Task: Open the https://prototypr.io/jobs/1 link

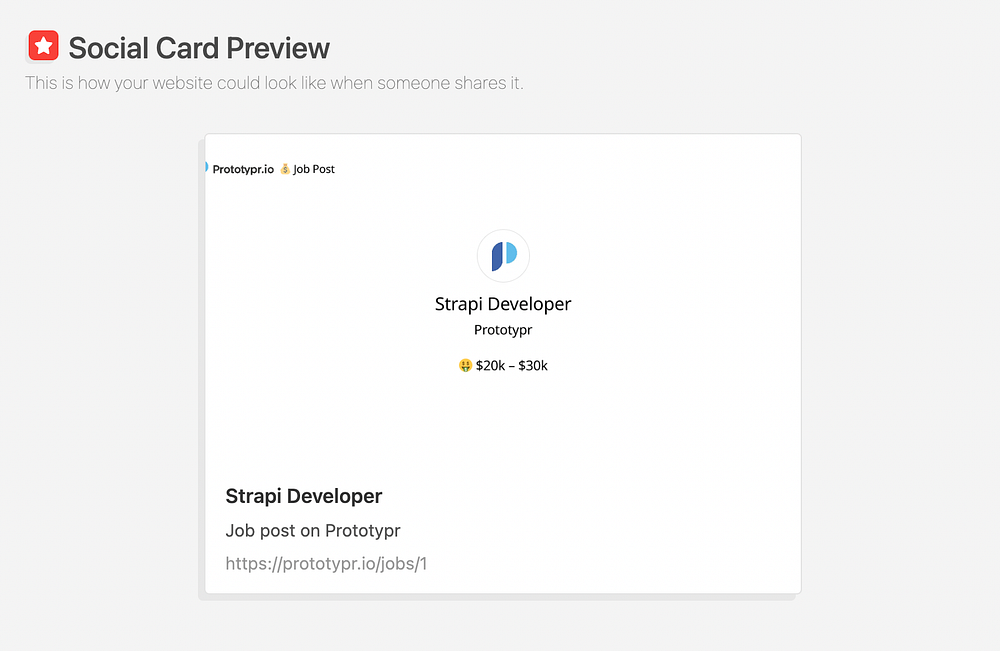Action: coord(326,564)
